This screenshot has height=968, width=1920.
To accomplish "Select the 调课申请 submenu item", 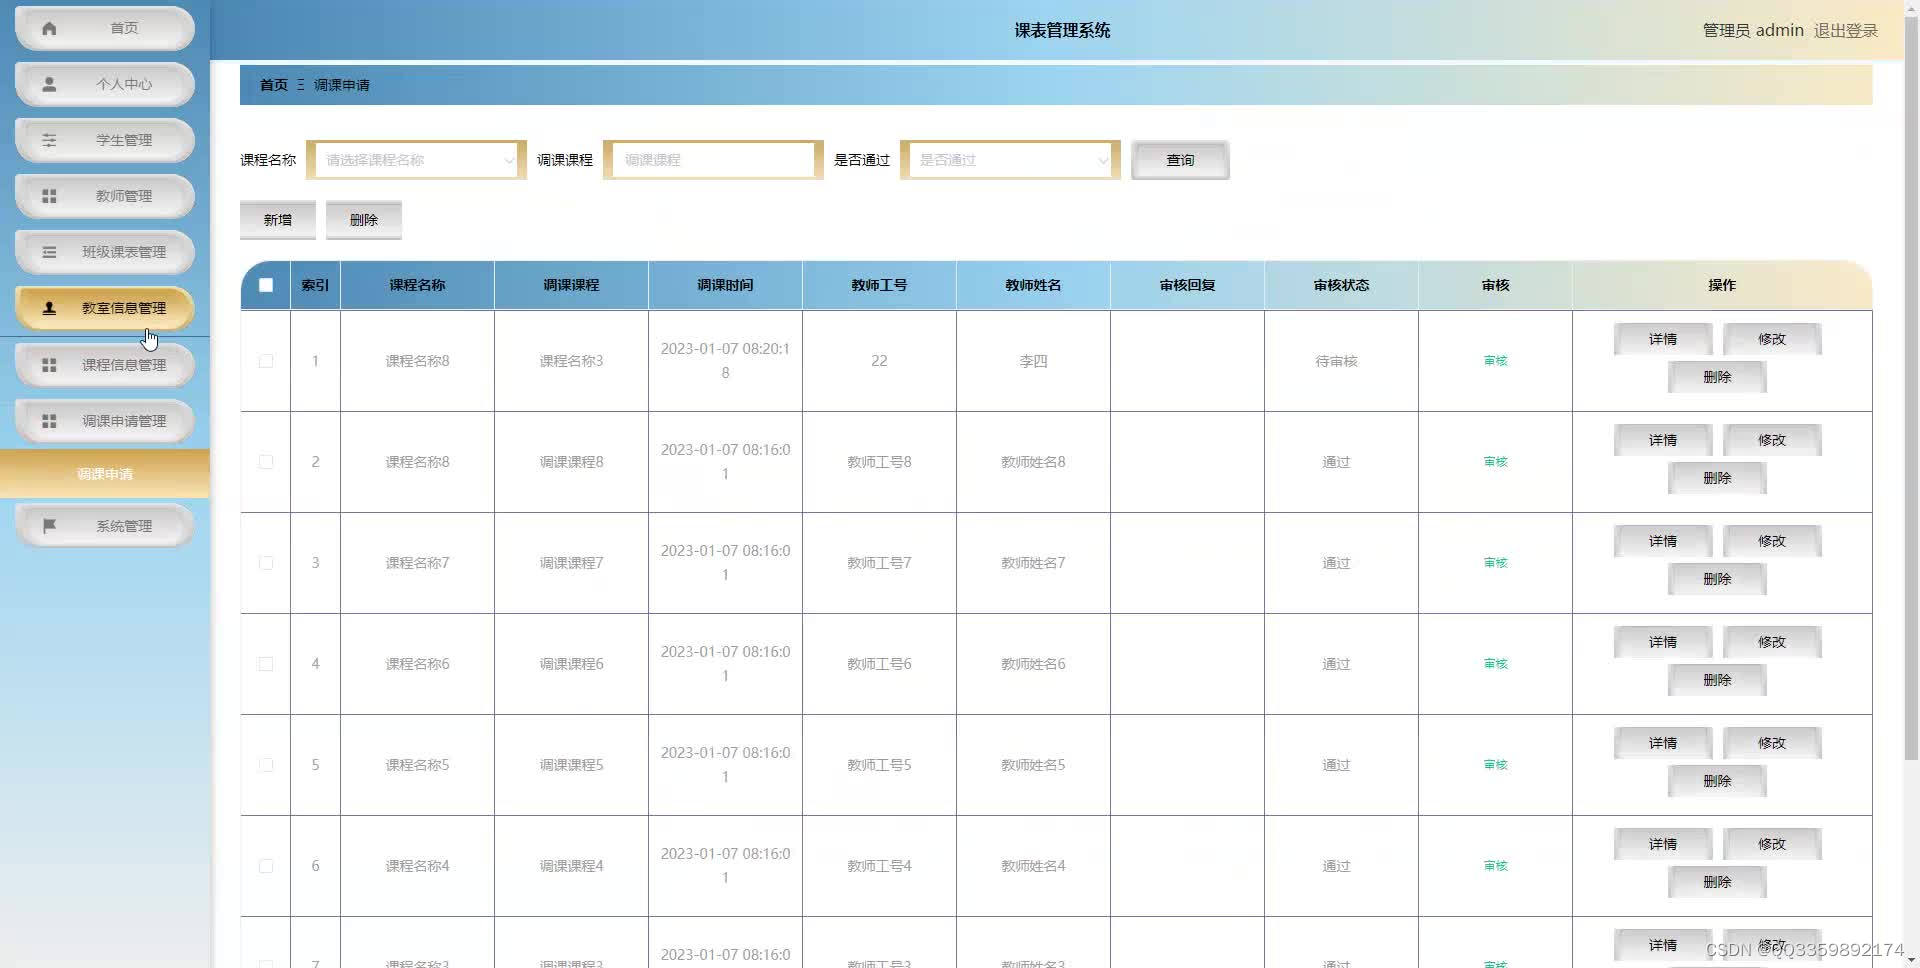I will [x=105, y=474].
